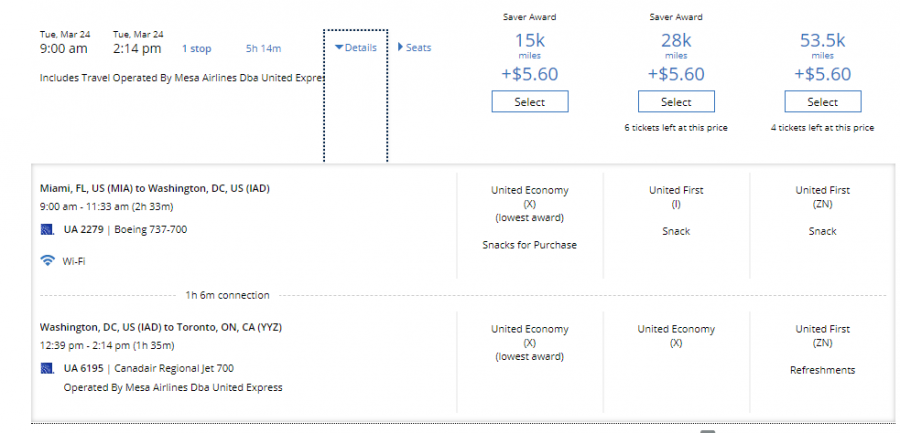Click the 28k miles price
The width and height of the screenshot is (900, 433).
676,41
